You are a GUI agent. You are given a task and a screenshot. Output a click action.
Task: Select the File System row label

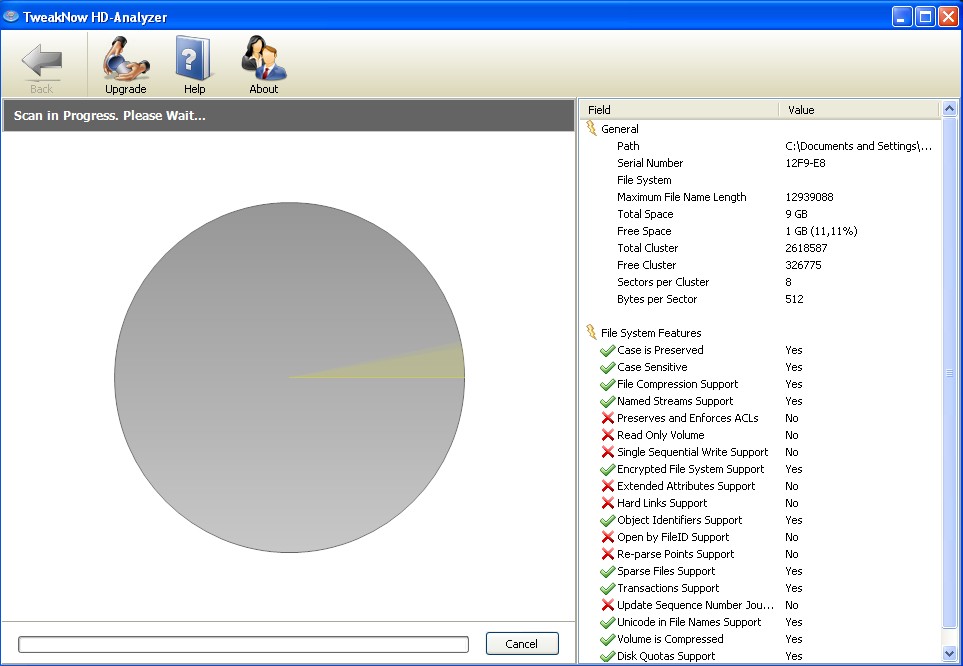click(x=644, y=180)
